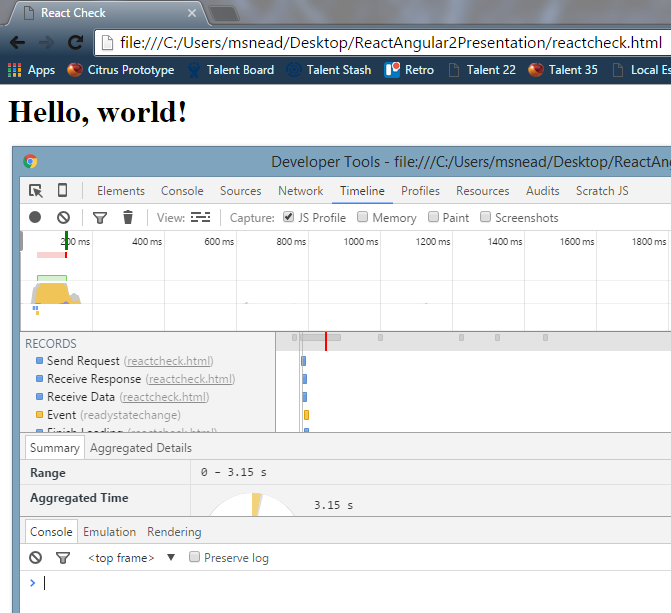
Task: Open the console filter funnel icon
Action: [x=63, y=558]
